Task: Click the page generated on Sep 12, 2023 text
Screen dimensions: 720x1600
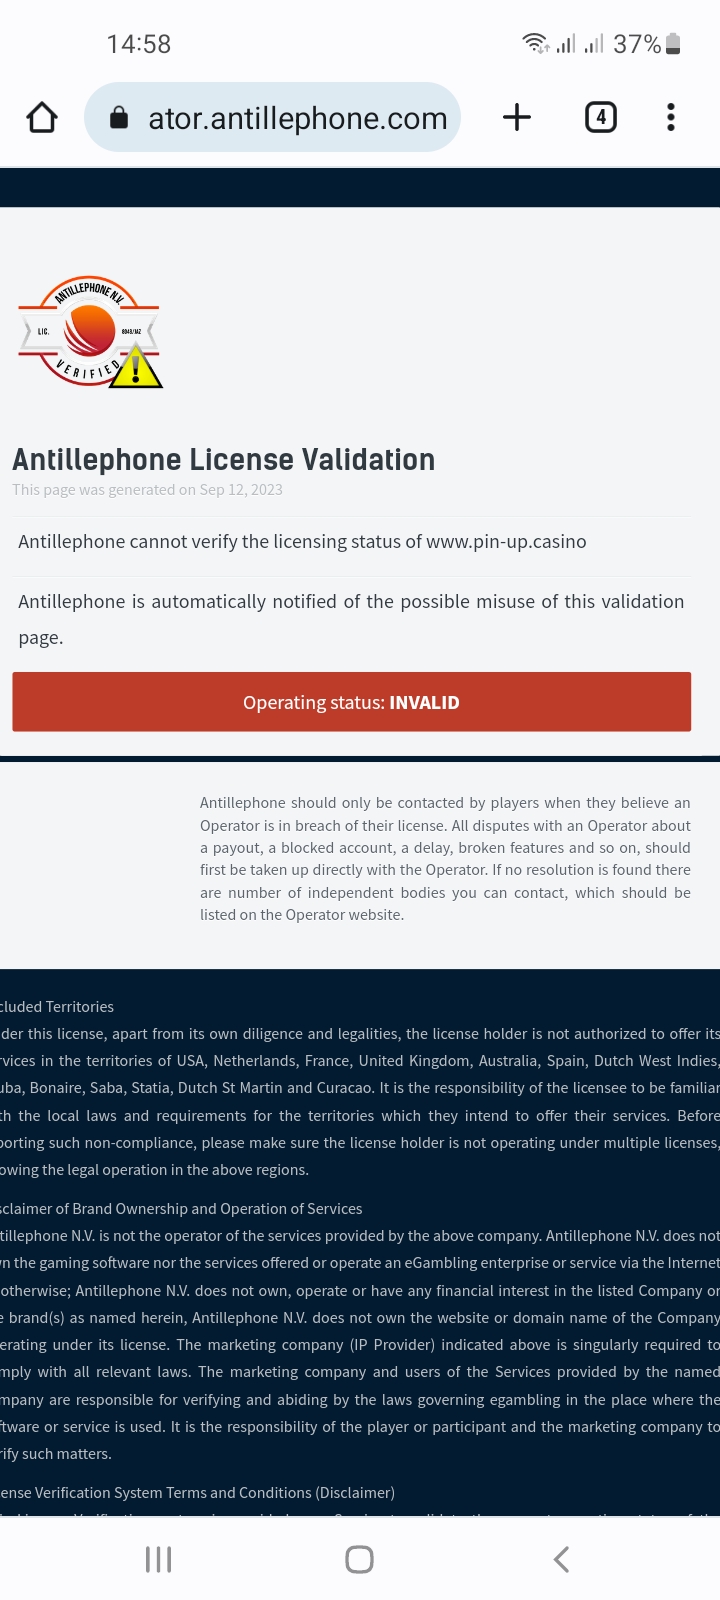Action: pyautogui.click(x=148, y=490)
